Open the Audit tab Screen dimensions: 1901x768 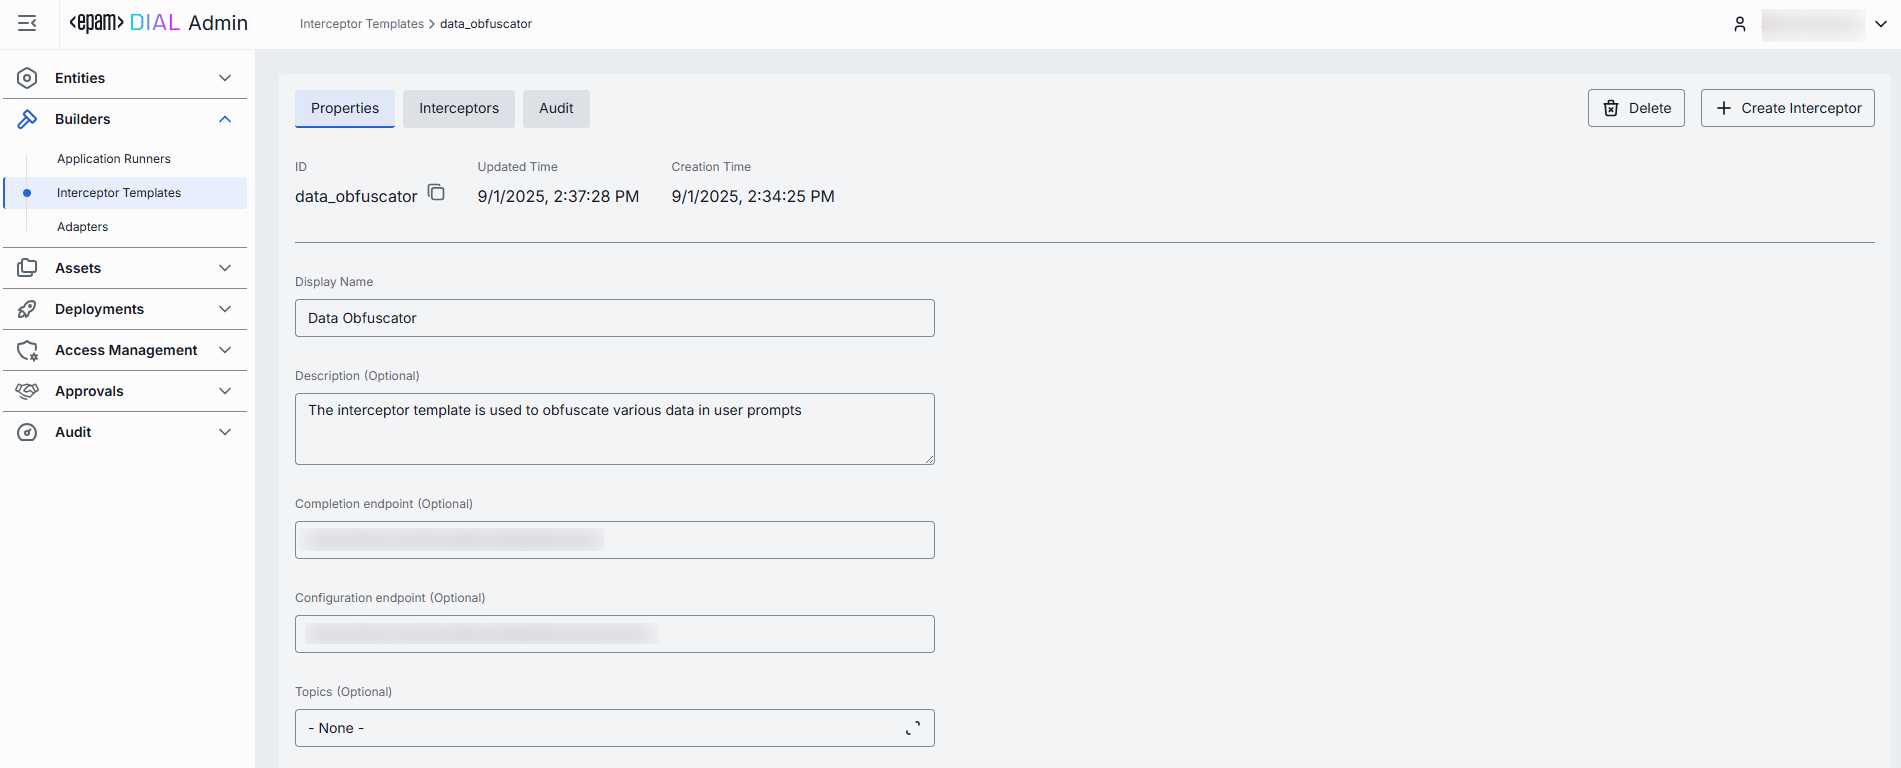point(556,108)
